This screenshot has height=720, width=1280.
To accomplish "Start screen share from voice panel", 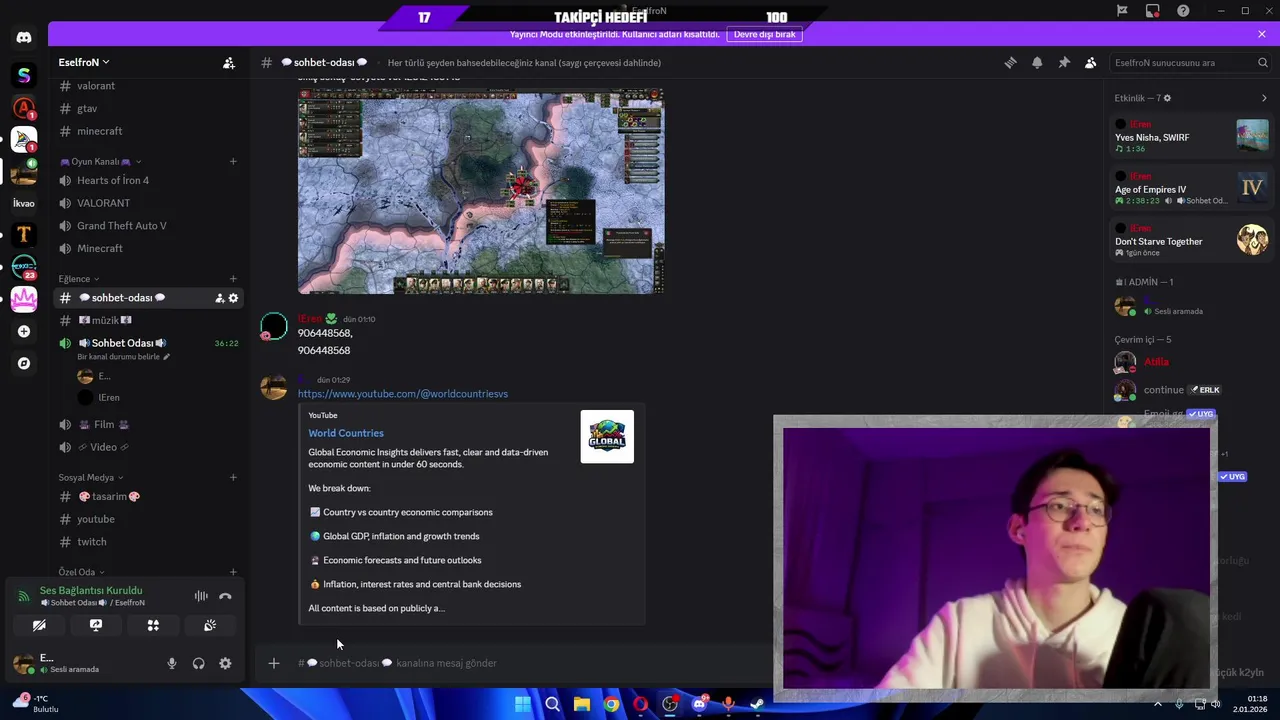I will (96, 625).
